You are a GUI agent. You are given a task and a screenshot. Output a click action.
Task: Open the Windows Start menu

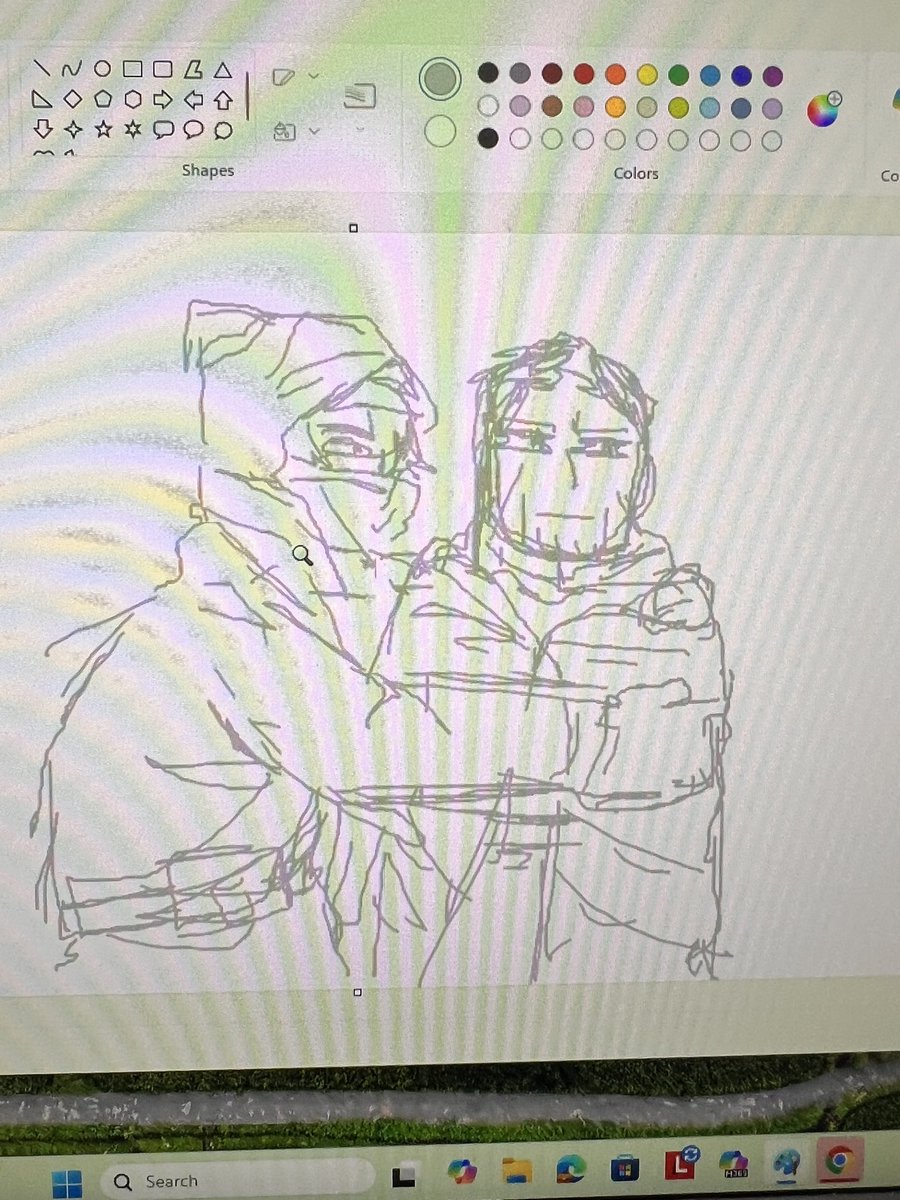pyautogui.click(x=67, y=1185)
